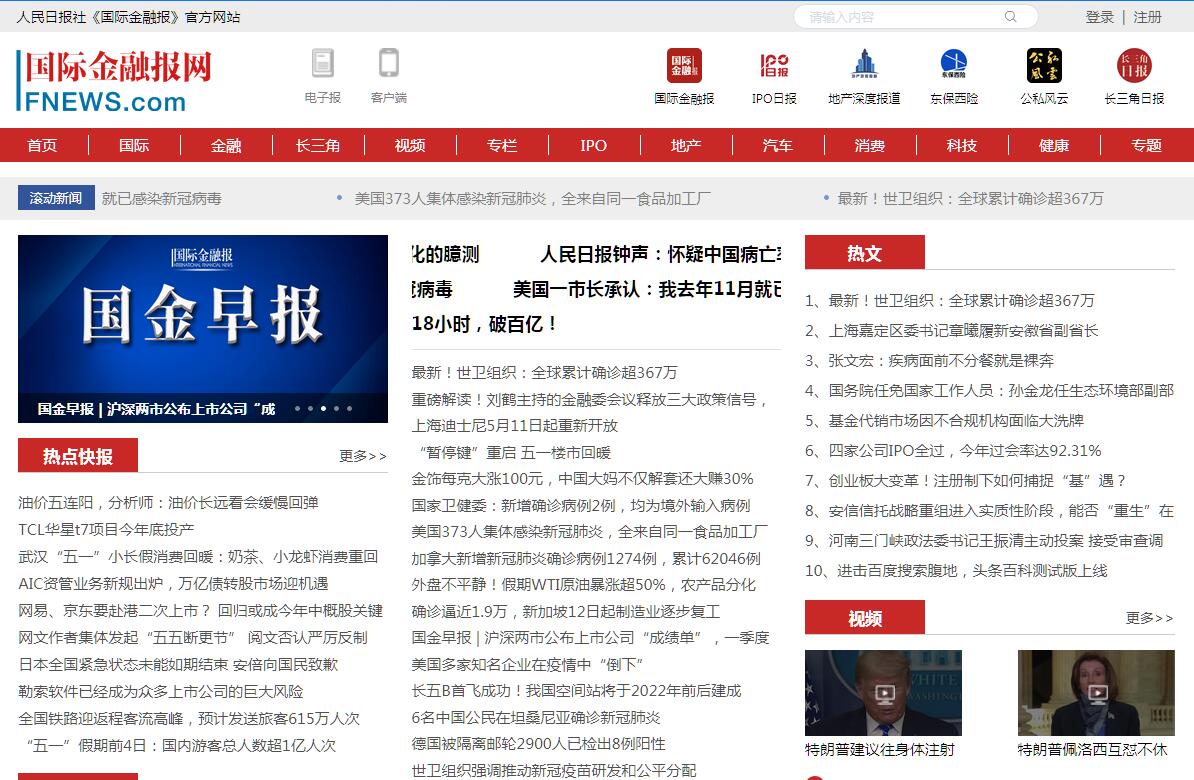Open the 电子报 e-paper icon
The width and height of the screenshot is (1194, 780).
tap(322, 64)
